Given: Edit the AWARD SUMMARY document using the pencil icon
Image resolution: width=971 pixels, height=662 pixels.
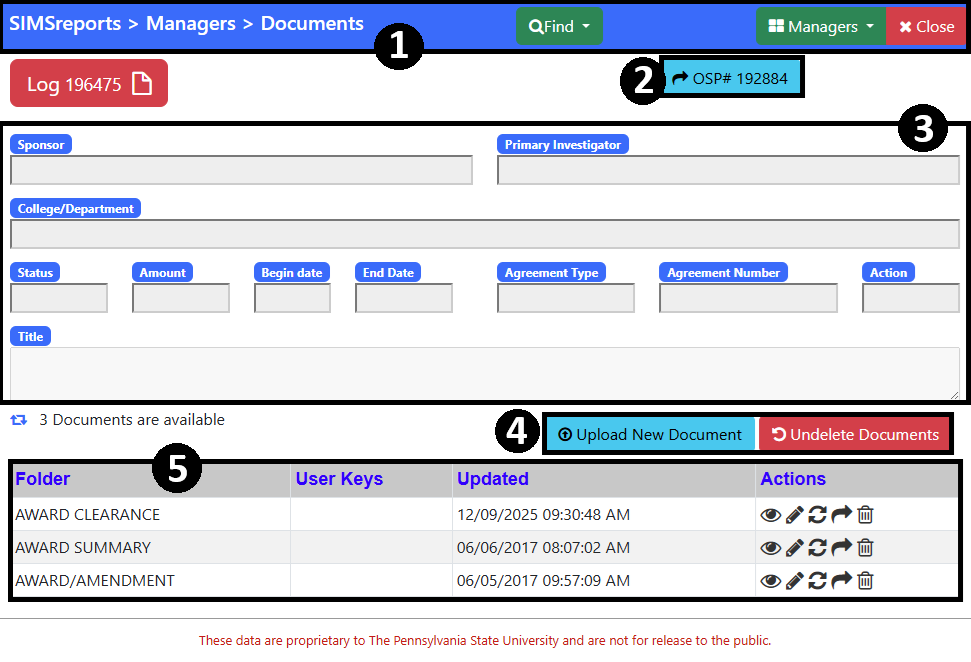Looking at the screenshot, I should (793, 547).
